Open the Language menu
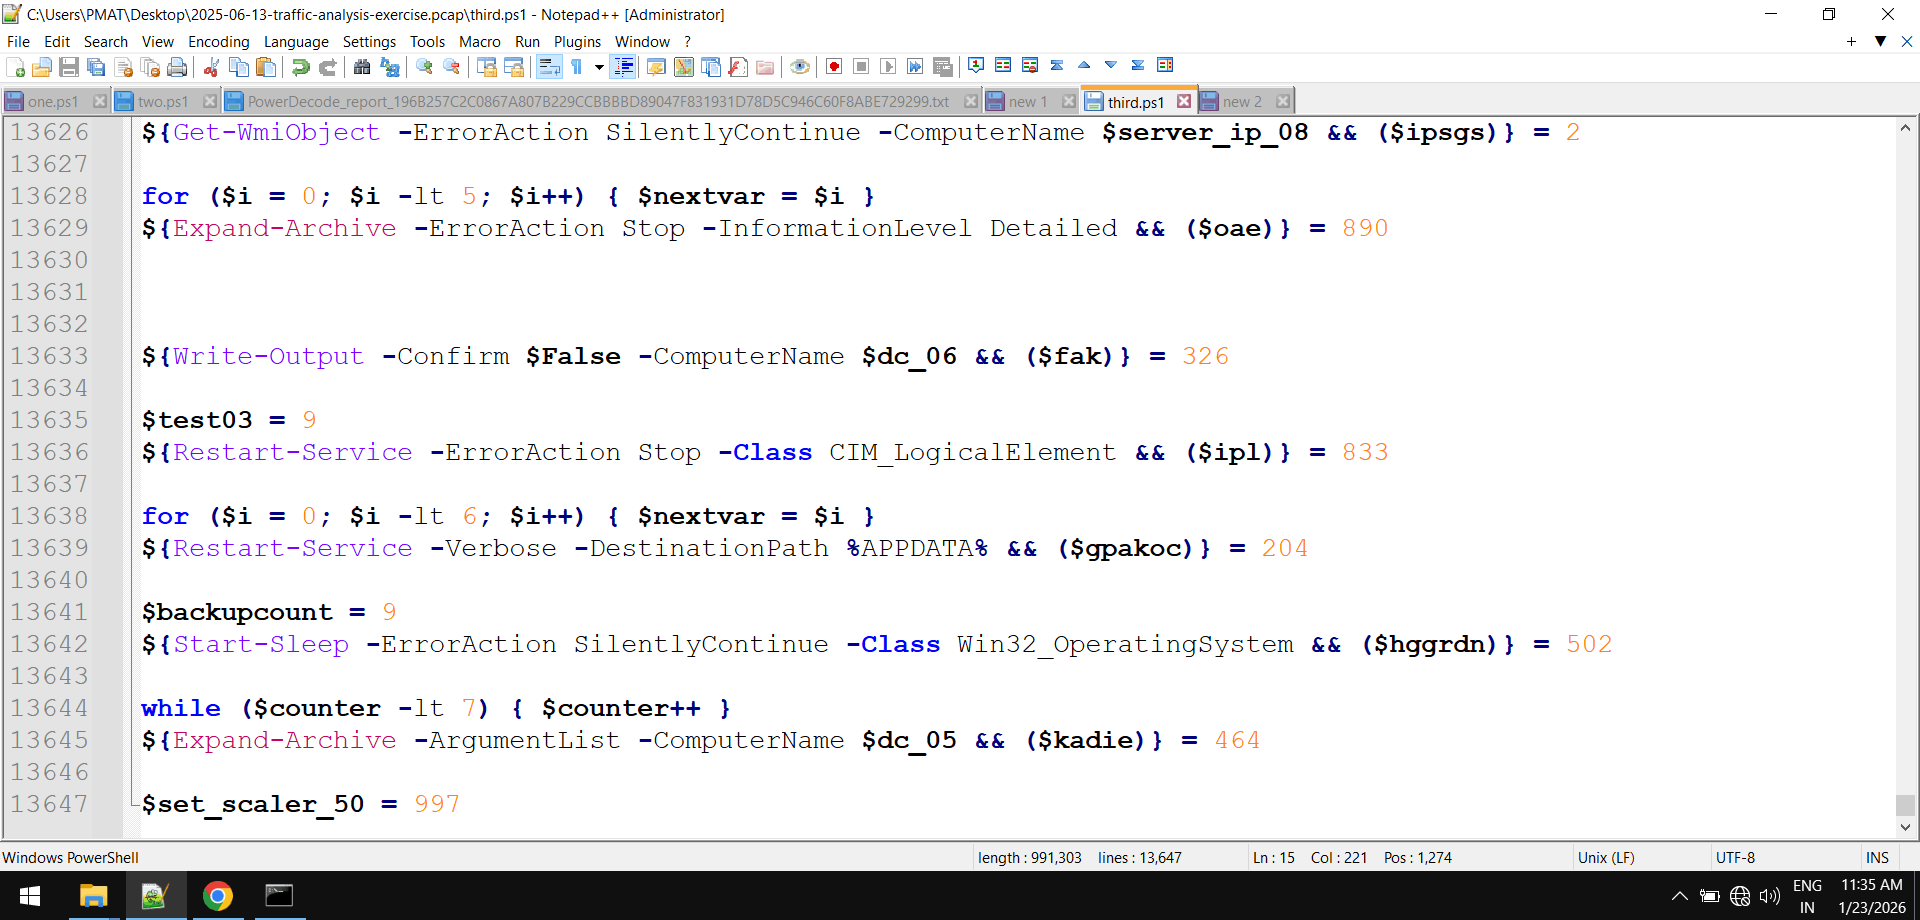The image size is (1920, 920). pyautogui.click(x=296, y=41)
